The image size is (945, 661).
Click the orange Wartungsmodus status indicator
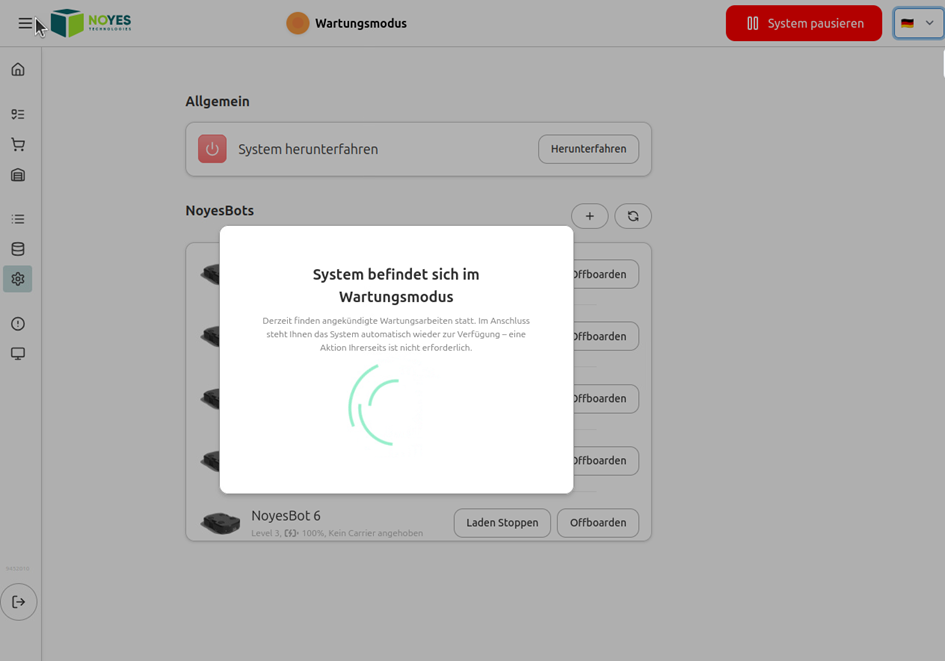297,23
